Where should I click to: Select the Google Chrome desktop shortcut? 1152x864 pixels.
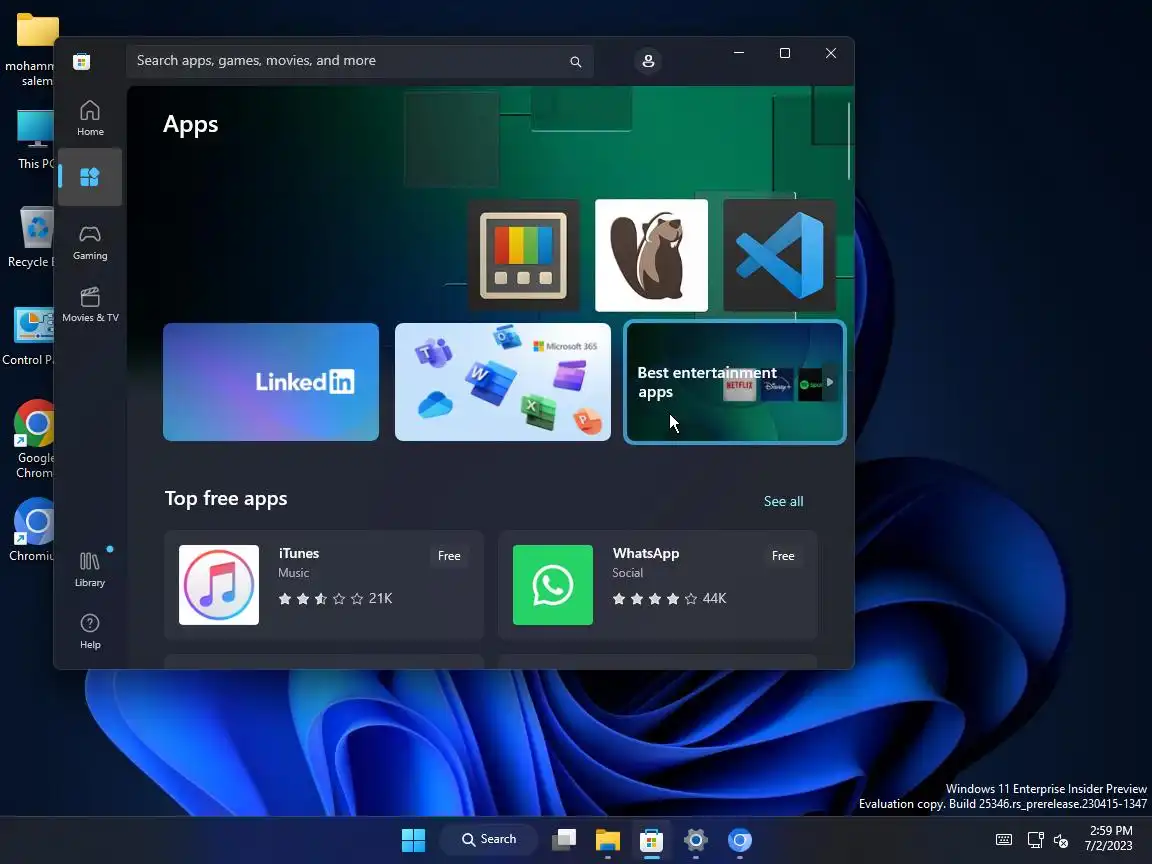click(33, 439)
